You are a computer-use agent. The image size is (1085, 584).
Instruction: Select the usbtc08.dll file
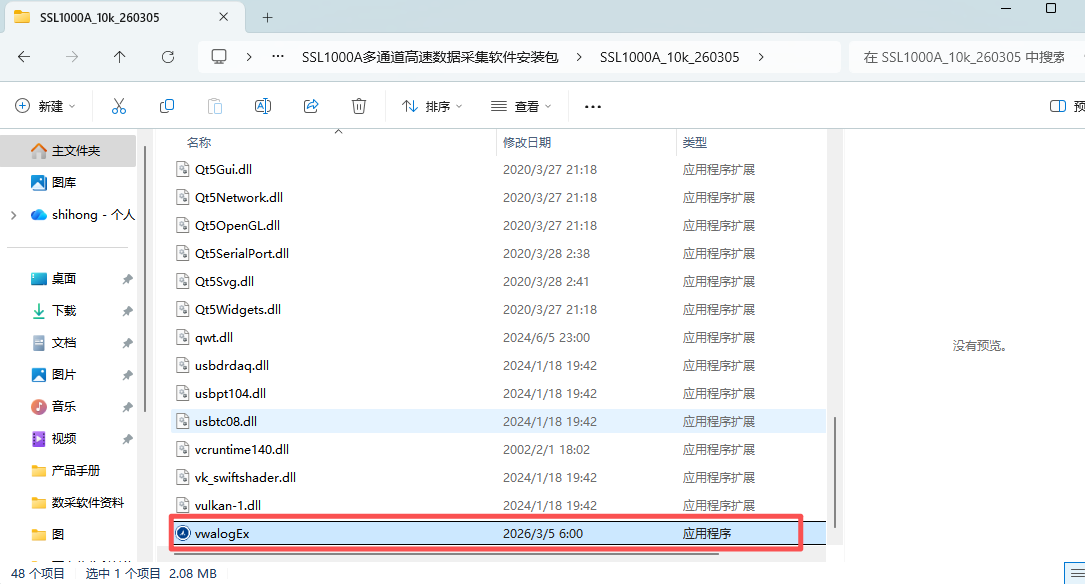226,422
